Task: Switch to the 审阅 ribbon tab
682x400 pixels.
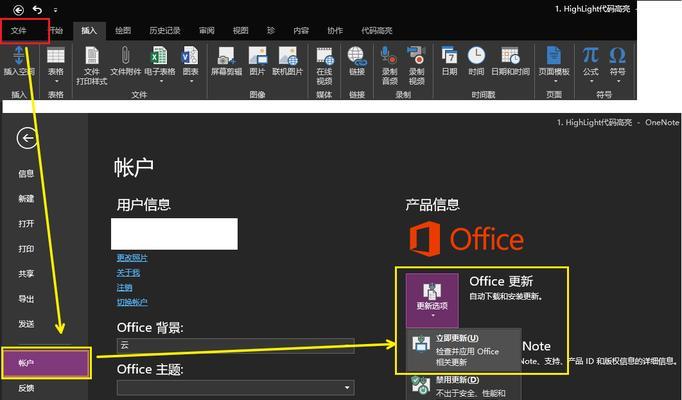Action: (x=207, y=30)
